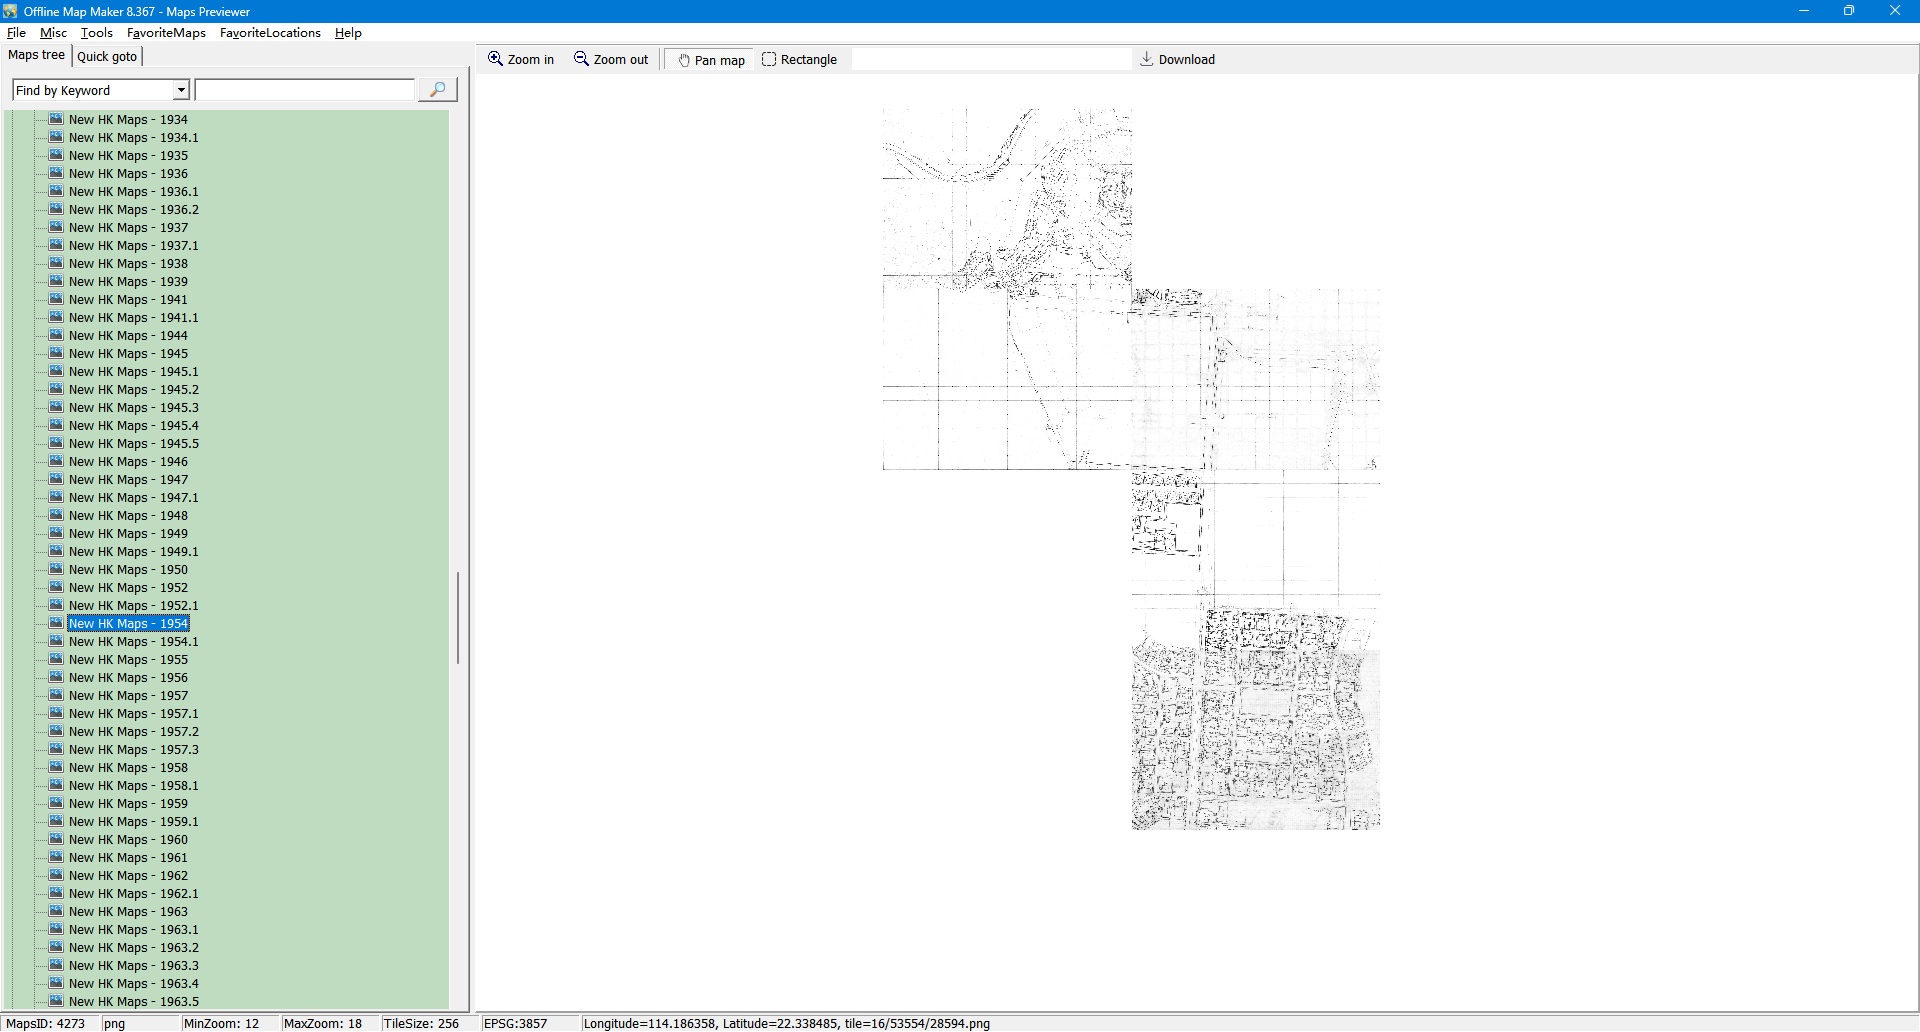Click map icon beside New HK Maps - 1934
This screenshot has height=1032, width=1920.
(x=57, y=119)
